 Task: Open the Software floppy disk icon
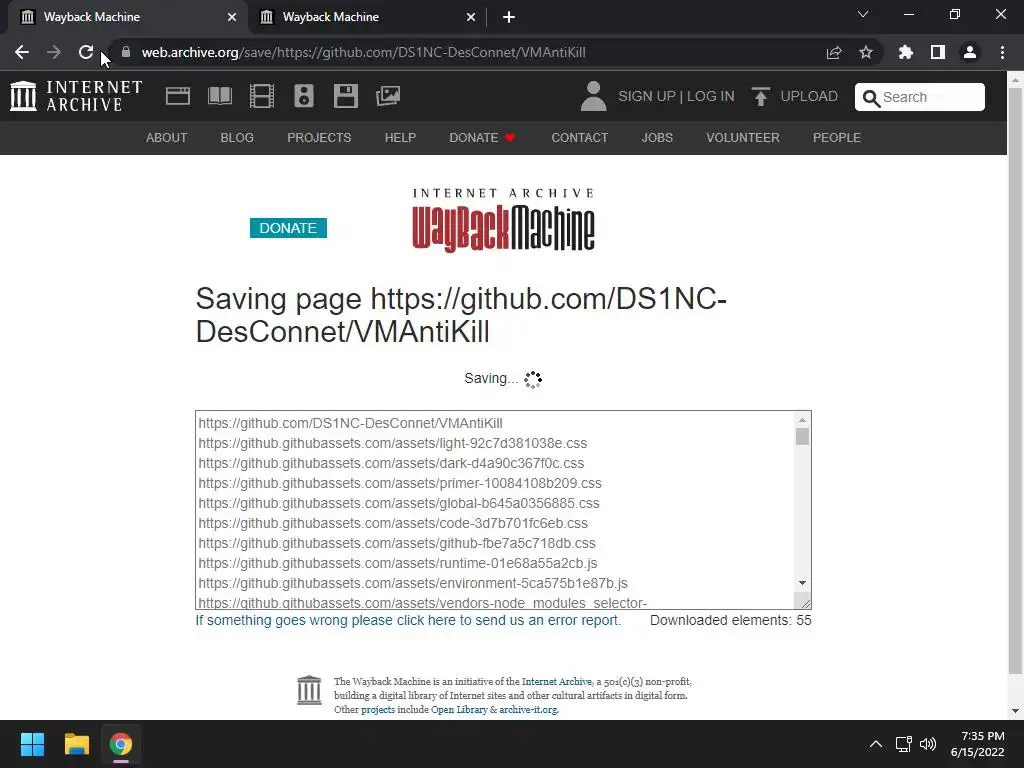(345, 96)
